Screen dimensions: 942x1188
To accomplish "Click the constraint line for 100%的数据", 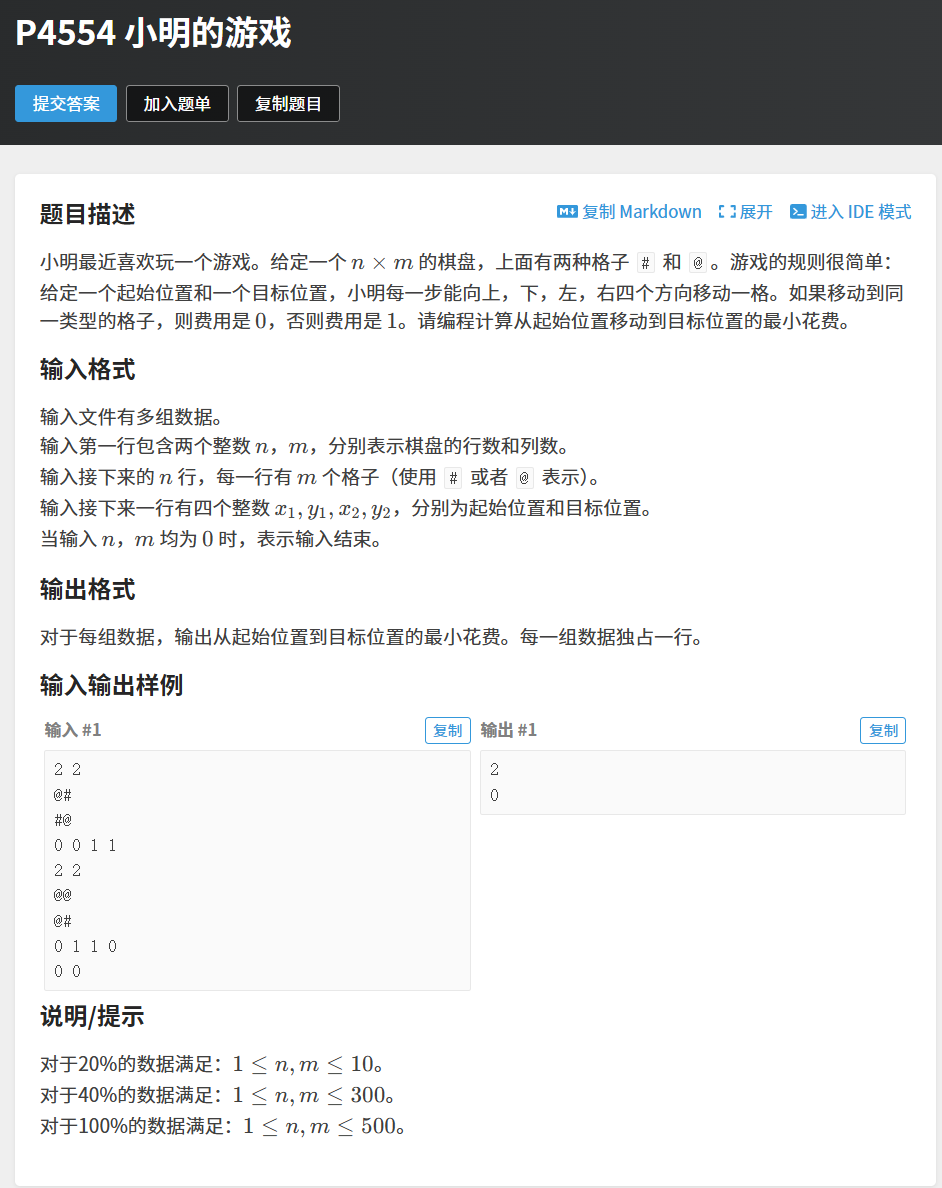I will pyautogui.click(x=223, y=1127).
